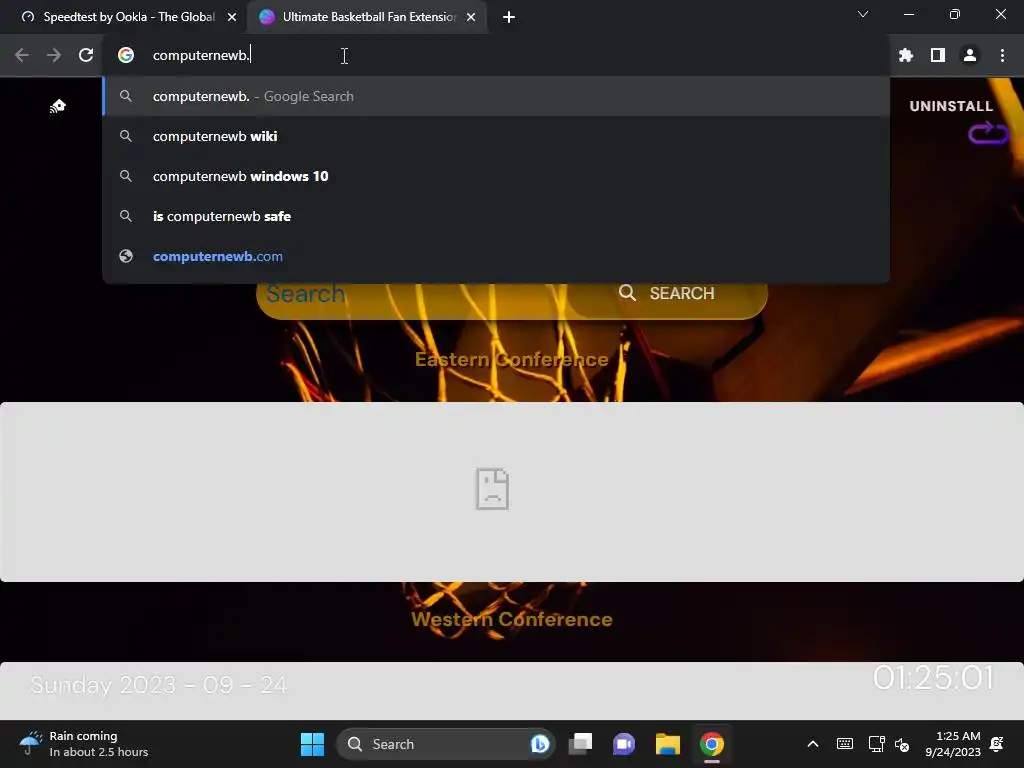This screenshot has width=1024, height=768.
Task: Open the Extensions puzzle menu
Action: [x=905, y=56]
